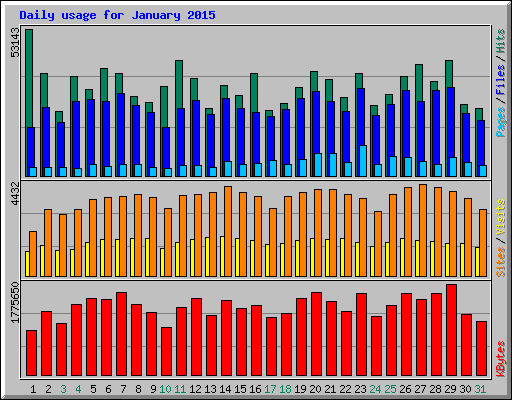Click the red KBytes bar for day 10
This screenshot has width=512, height=400.
(x=166, y=351)
